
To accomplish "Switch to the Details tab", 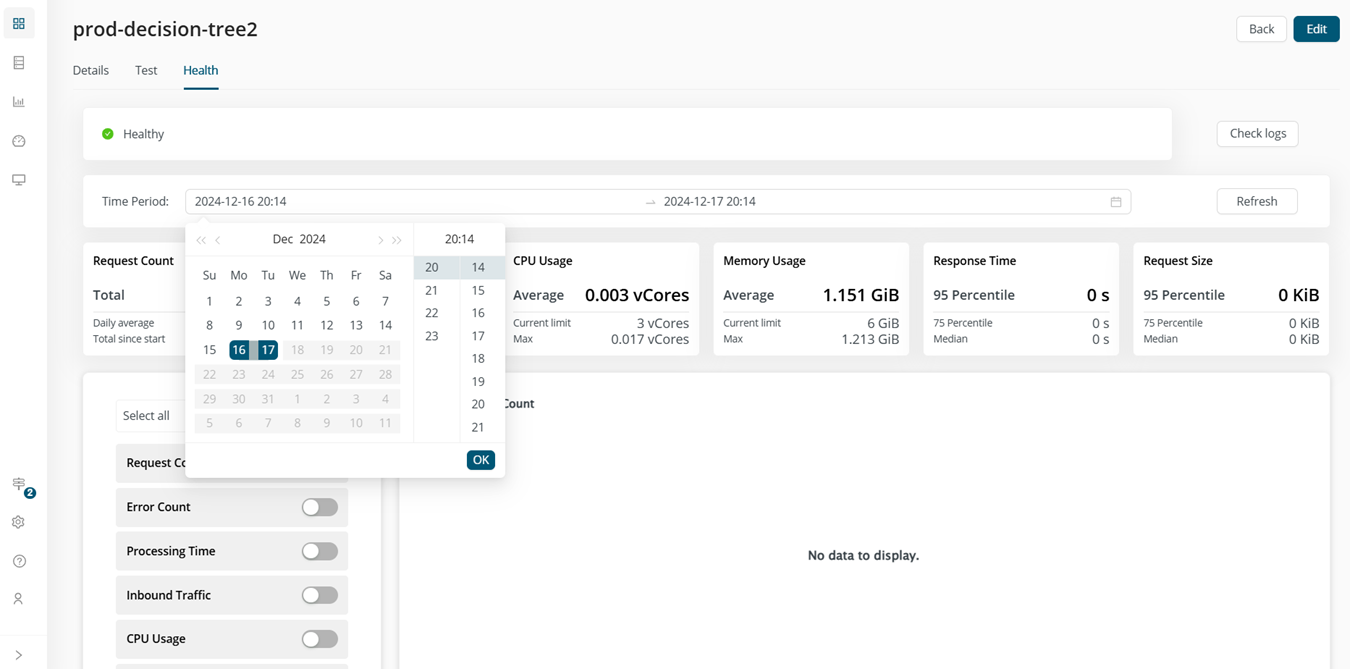I will tap(91, 70).
